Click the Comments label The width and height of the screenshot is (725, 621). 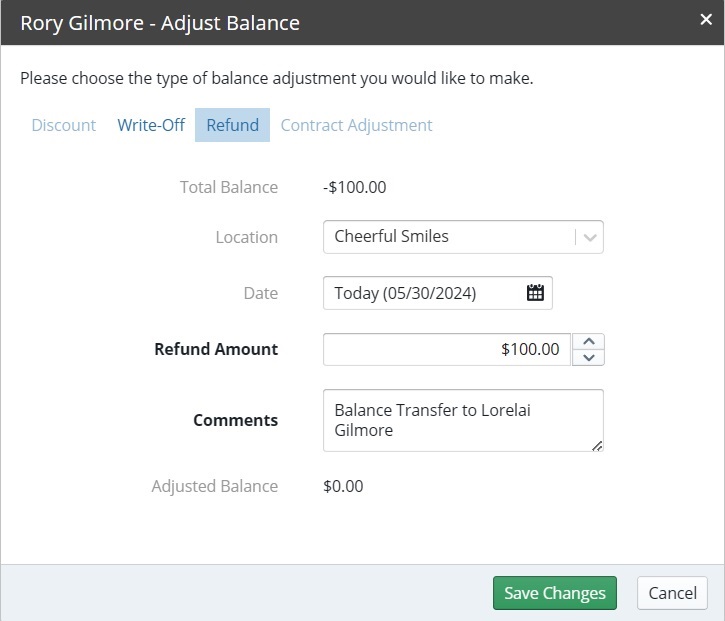tap(235, 420)
